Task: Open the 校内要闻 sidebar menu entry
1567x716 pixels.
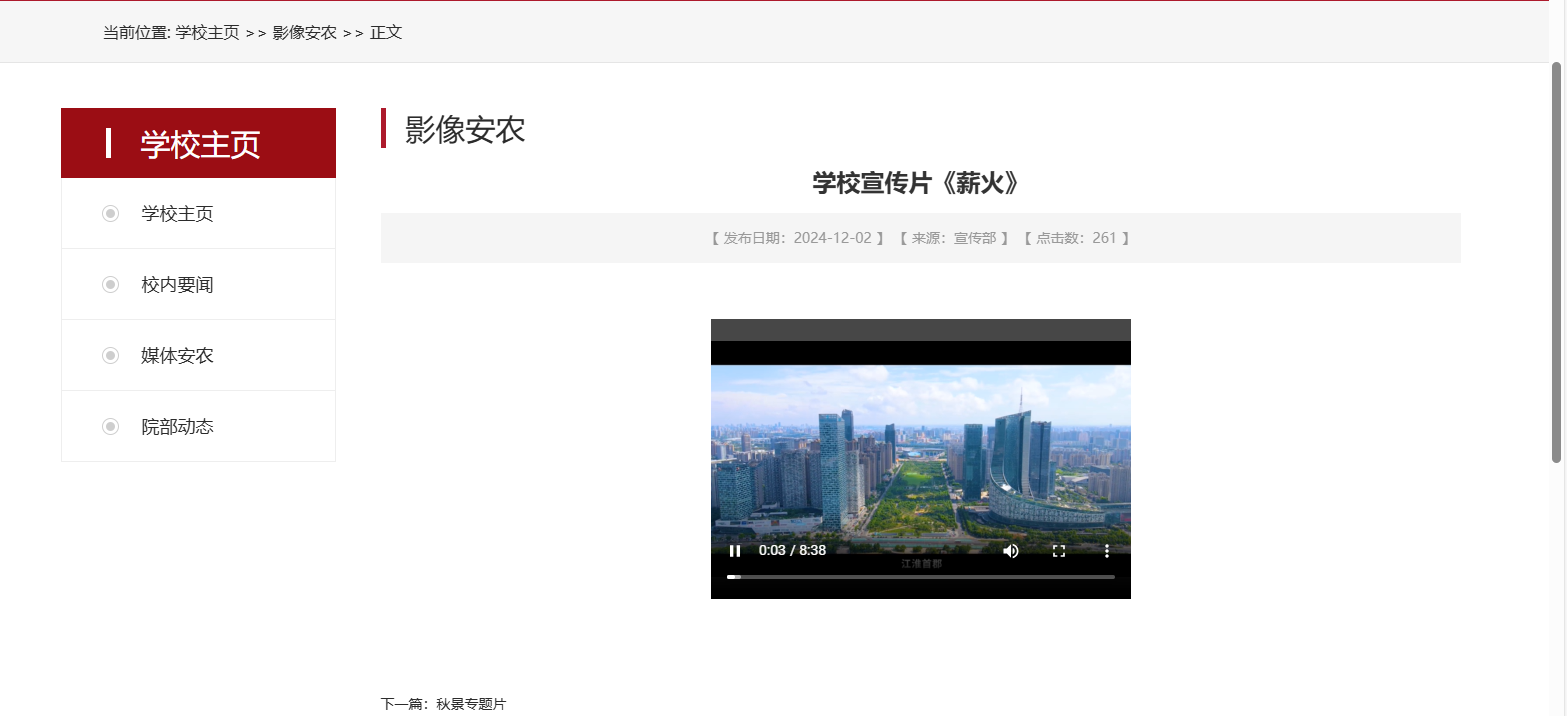Action: coord(177,284)
